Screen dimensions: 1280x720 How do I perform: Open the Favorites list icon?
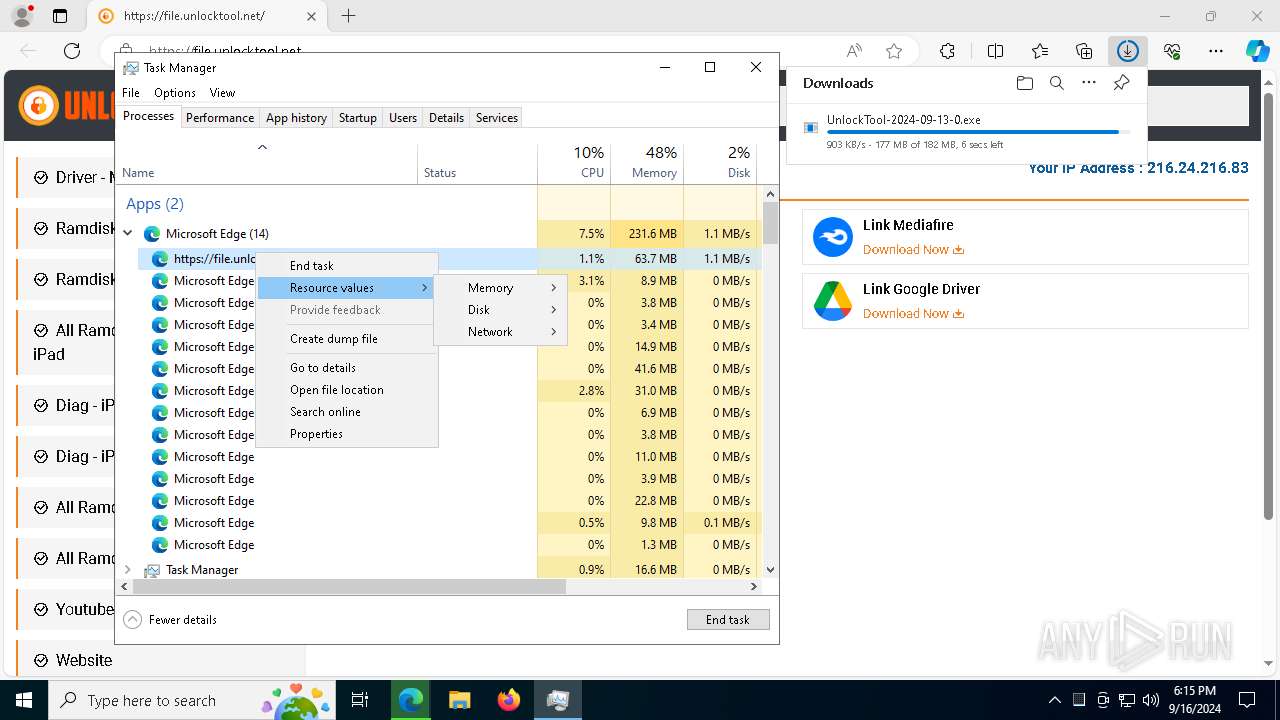[1040, 51]
